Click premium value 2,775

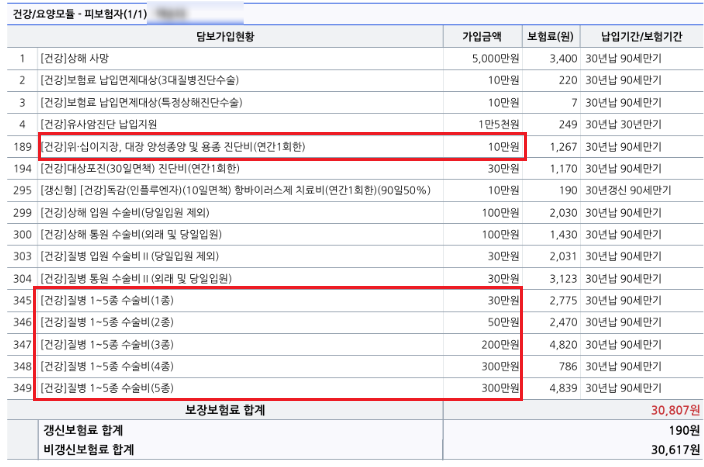pyautogui.click(x=563, y=300)
